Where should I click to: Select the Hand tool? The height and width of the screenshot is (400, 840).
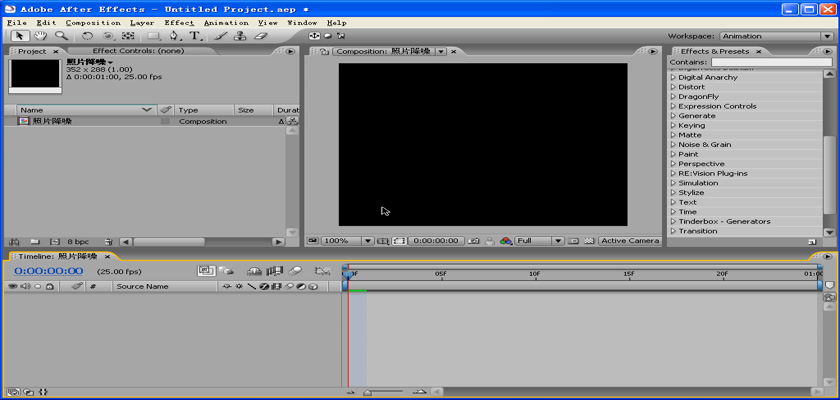[41, 36]
